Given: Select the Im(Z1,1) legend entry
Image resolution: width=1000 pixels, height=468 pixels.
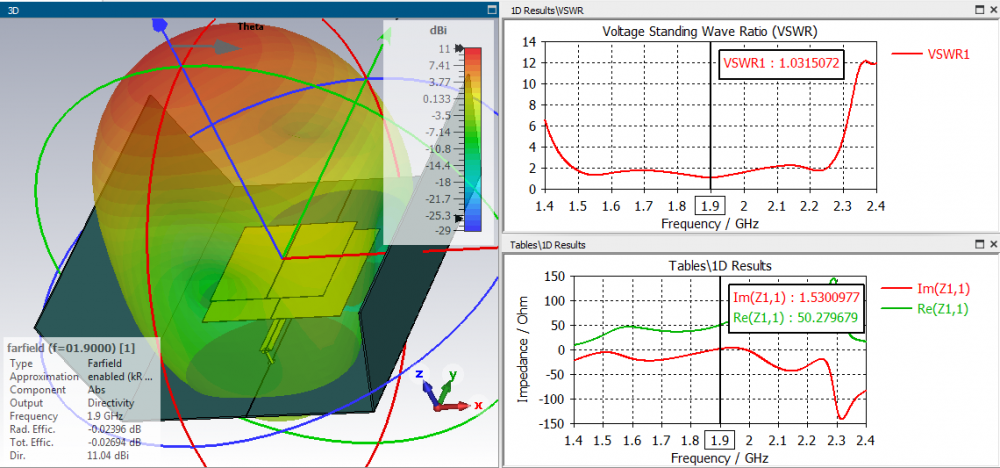Looking at the screenshot, I should coord(925,289).
